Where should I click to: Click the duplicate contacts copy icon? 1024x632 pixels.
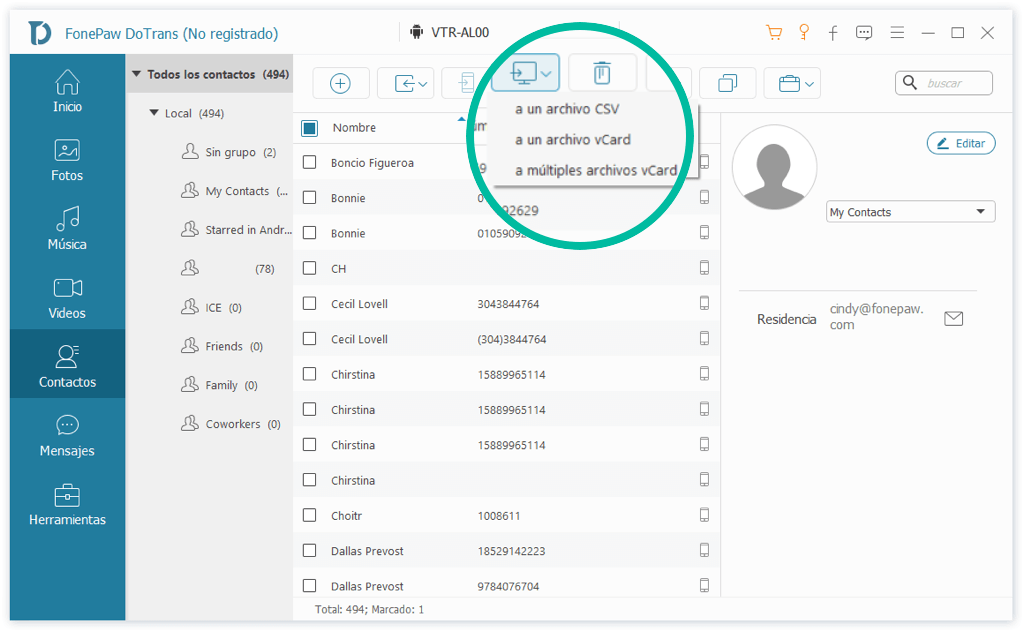(x=728, y=84)
